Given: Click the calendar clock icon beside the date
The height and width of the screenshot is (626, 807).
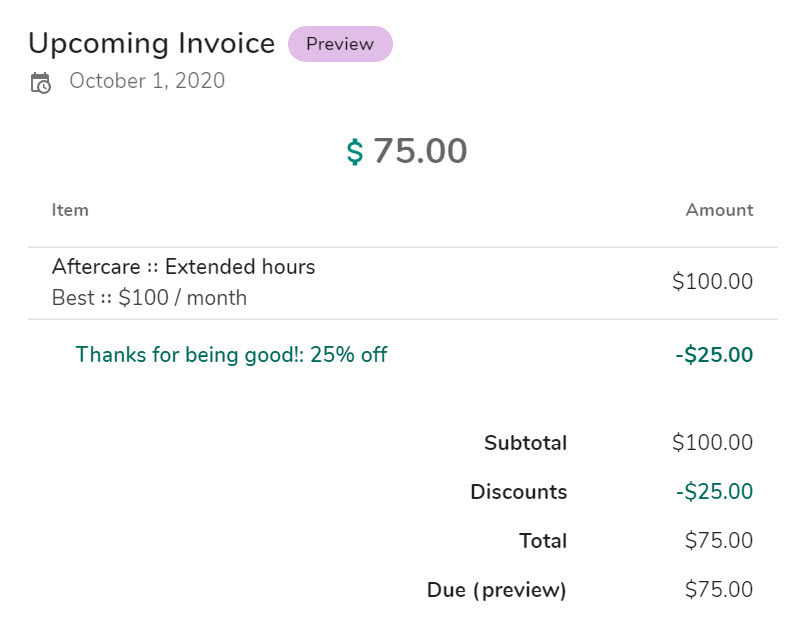Looking at the screenshot, I should [40, 82].
